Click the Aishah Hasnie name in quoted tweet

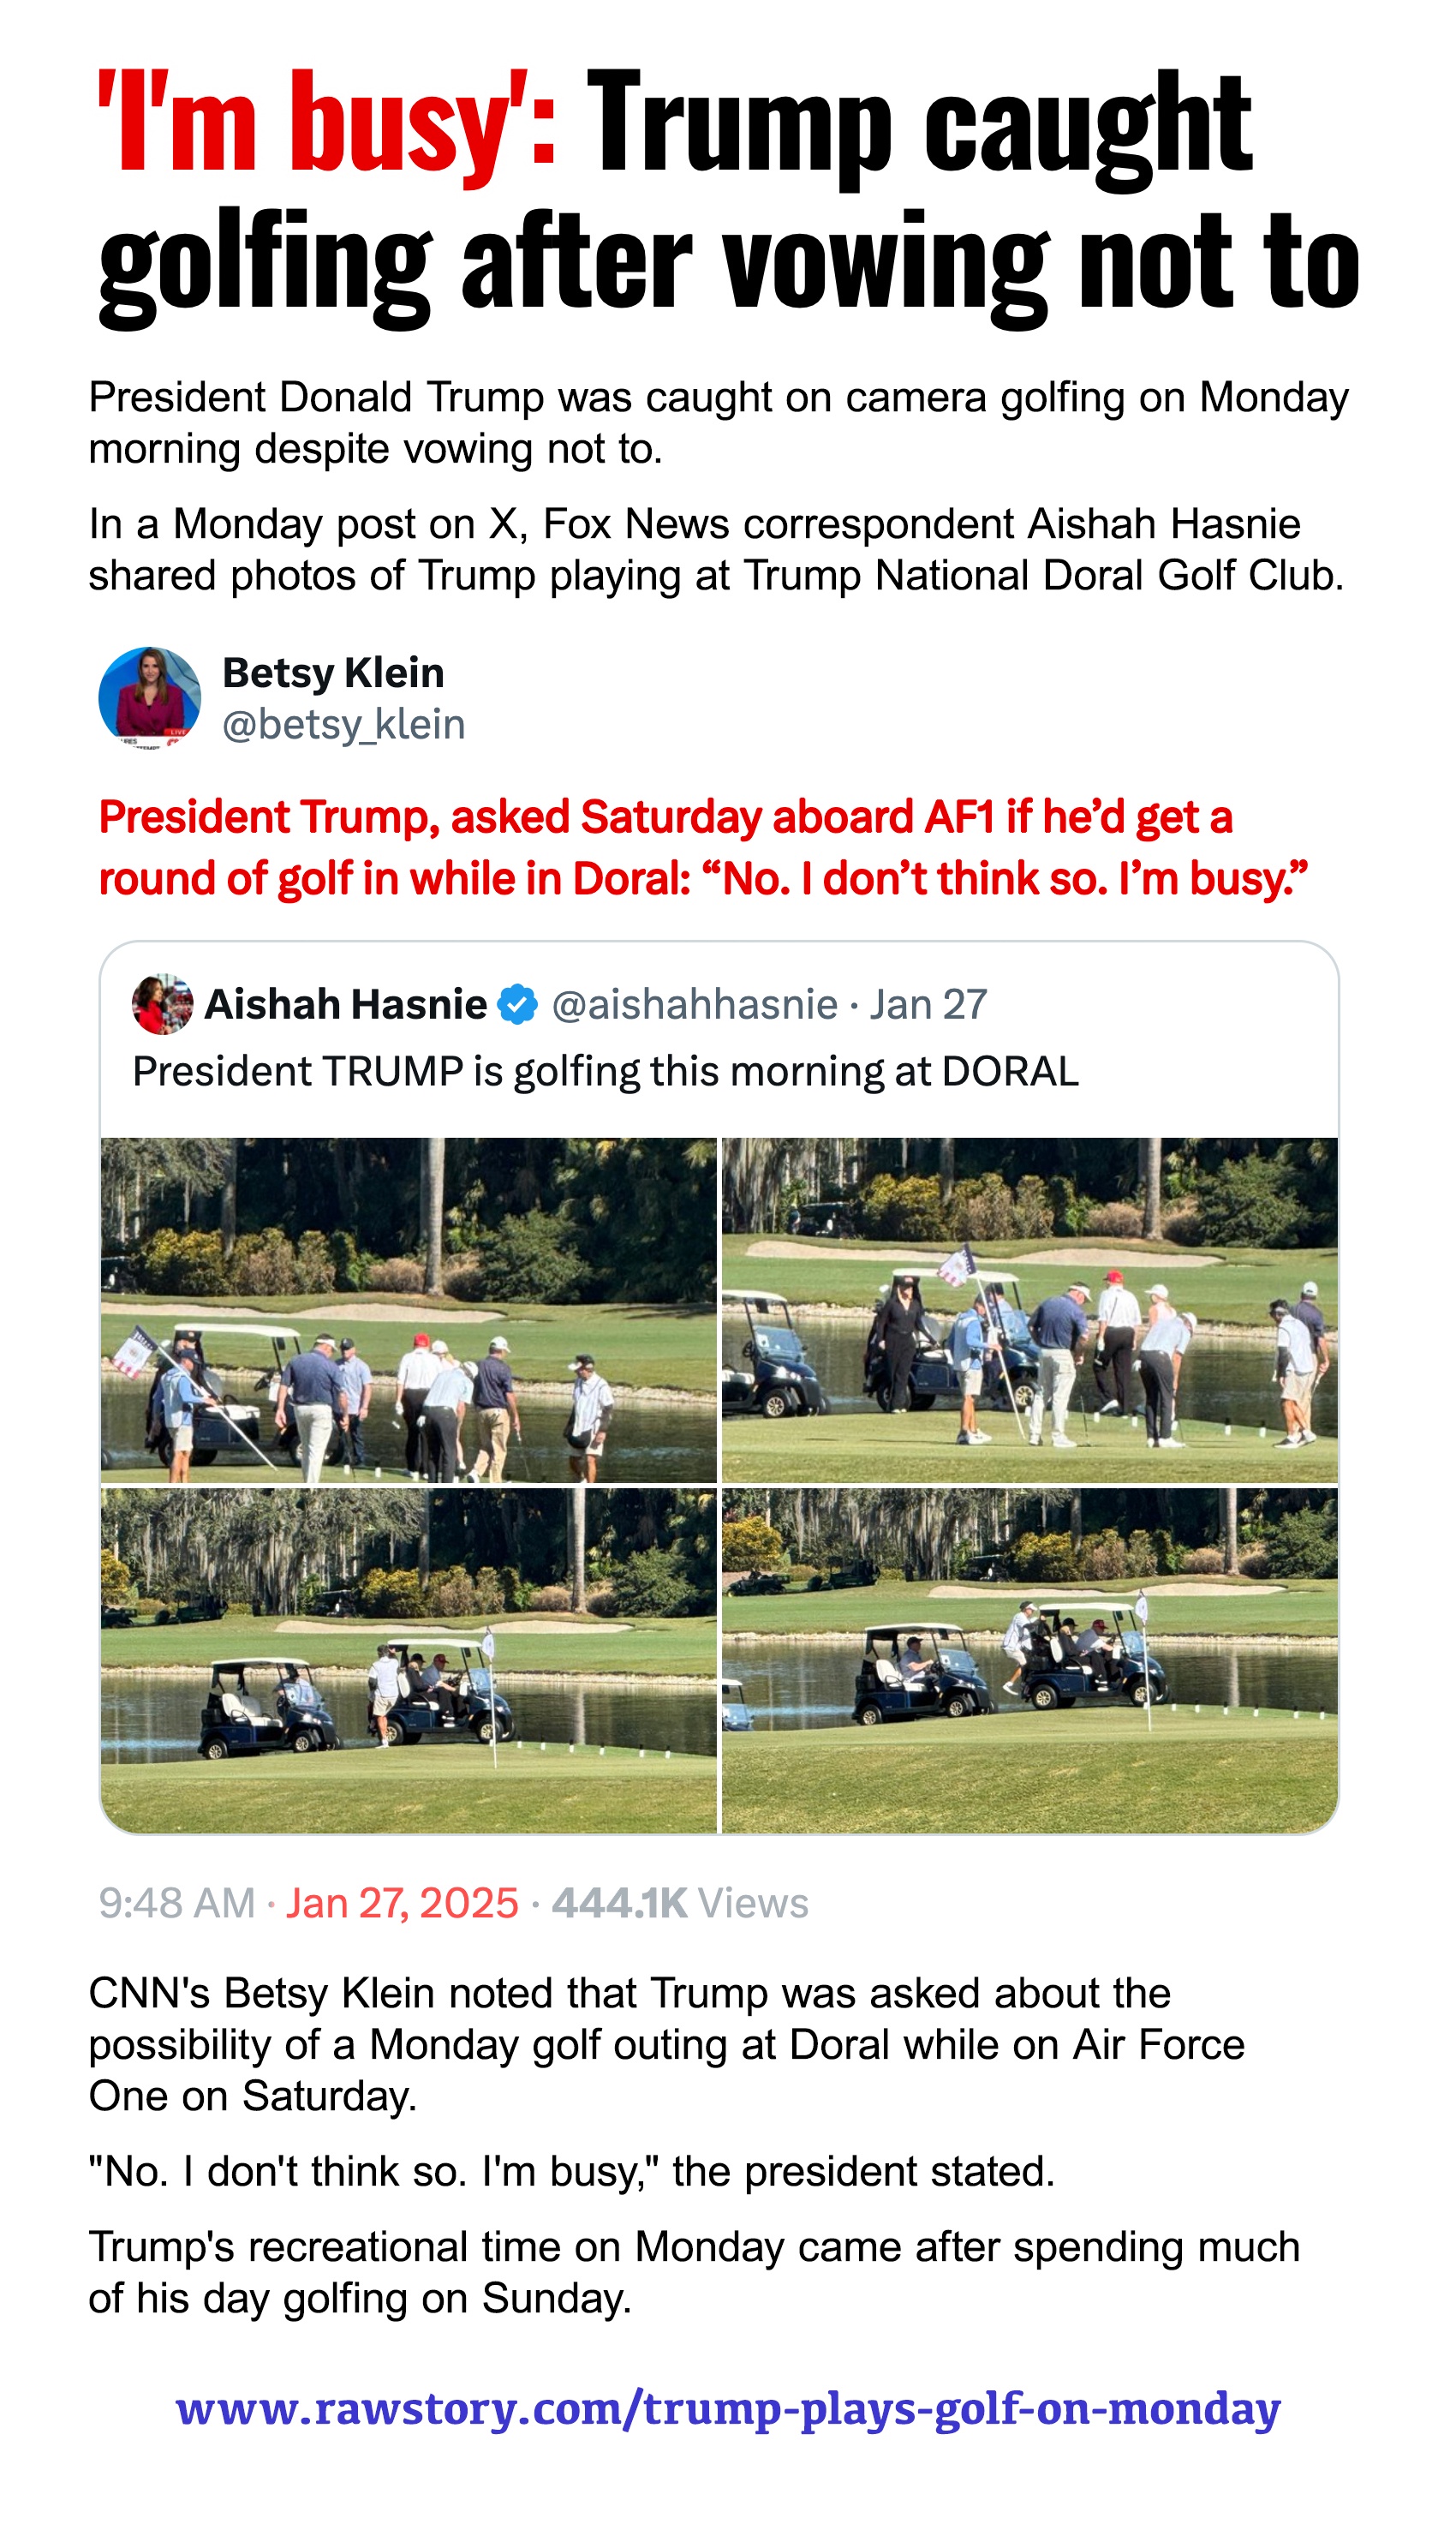(346, 1005)
